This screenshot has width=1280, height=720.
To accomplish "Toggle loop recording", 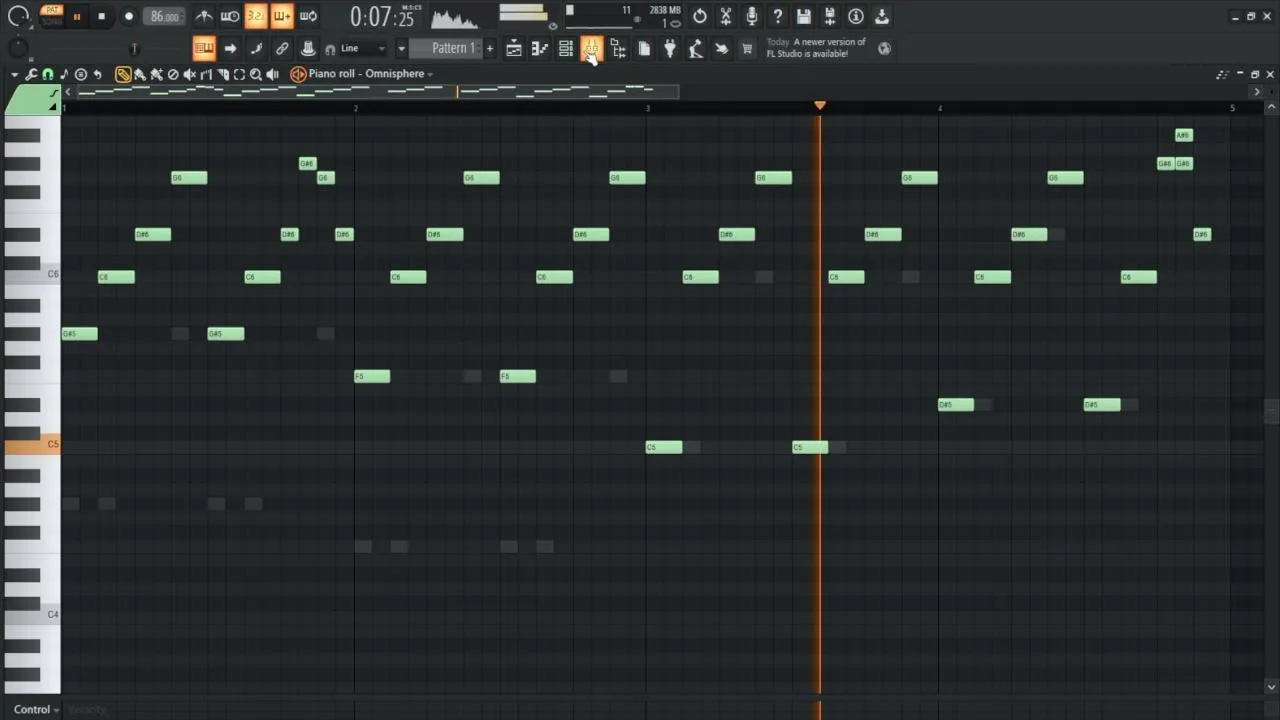I will point(308,16).
